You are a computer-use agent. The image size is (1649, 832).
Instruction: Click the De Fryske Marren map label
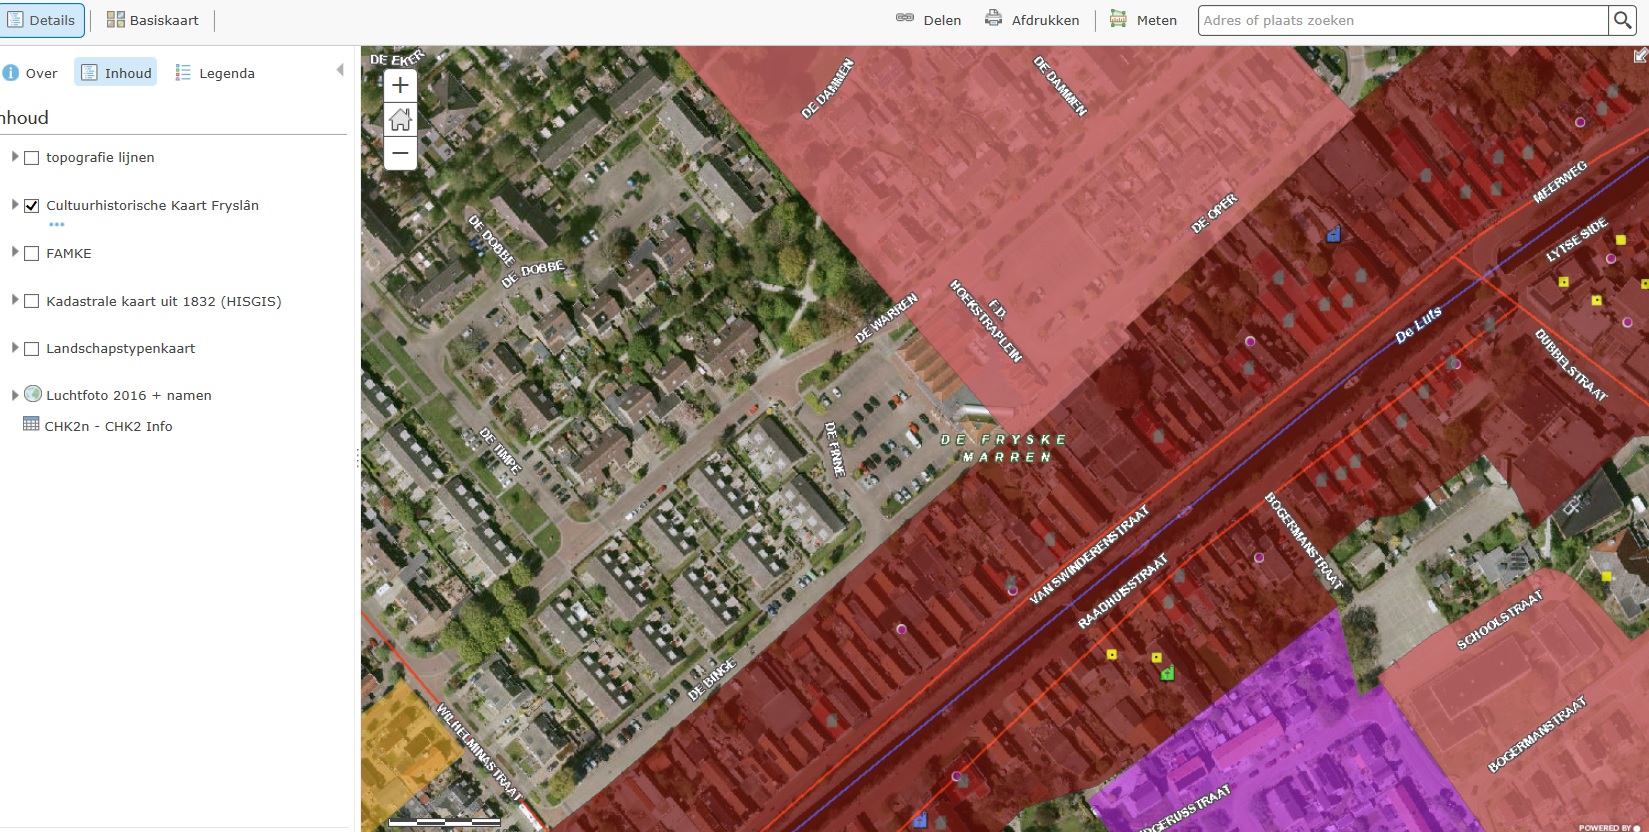click(x=1004, y=448)
